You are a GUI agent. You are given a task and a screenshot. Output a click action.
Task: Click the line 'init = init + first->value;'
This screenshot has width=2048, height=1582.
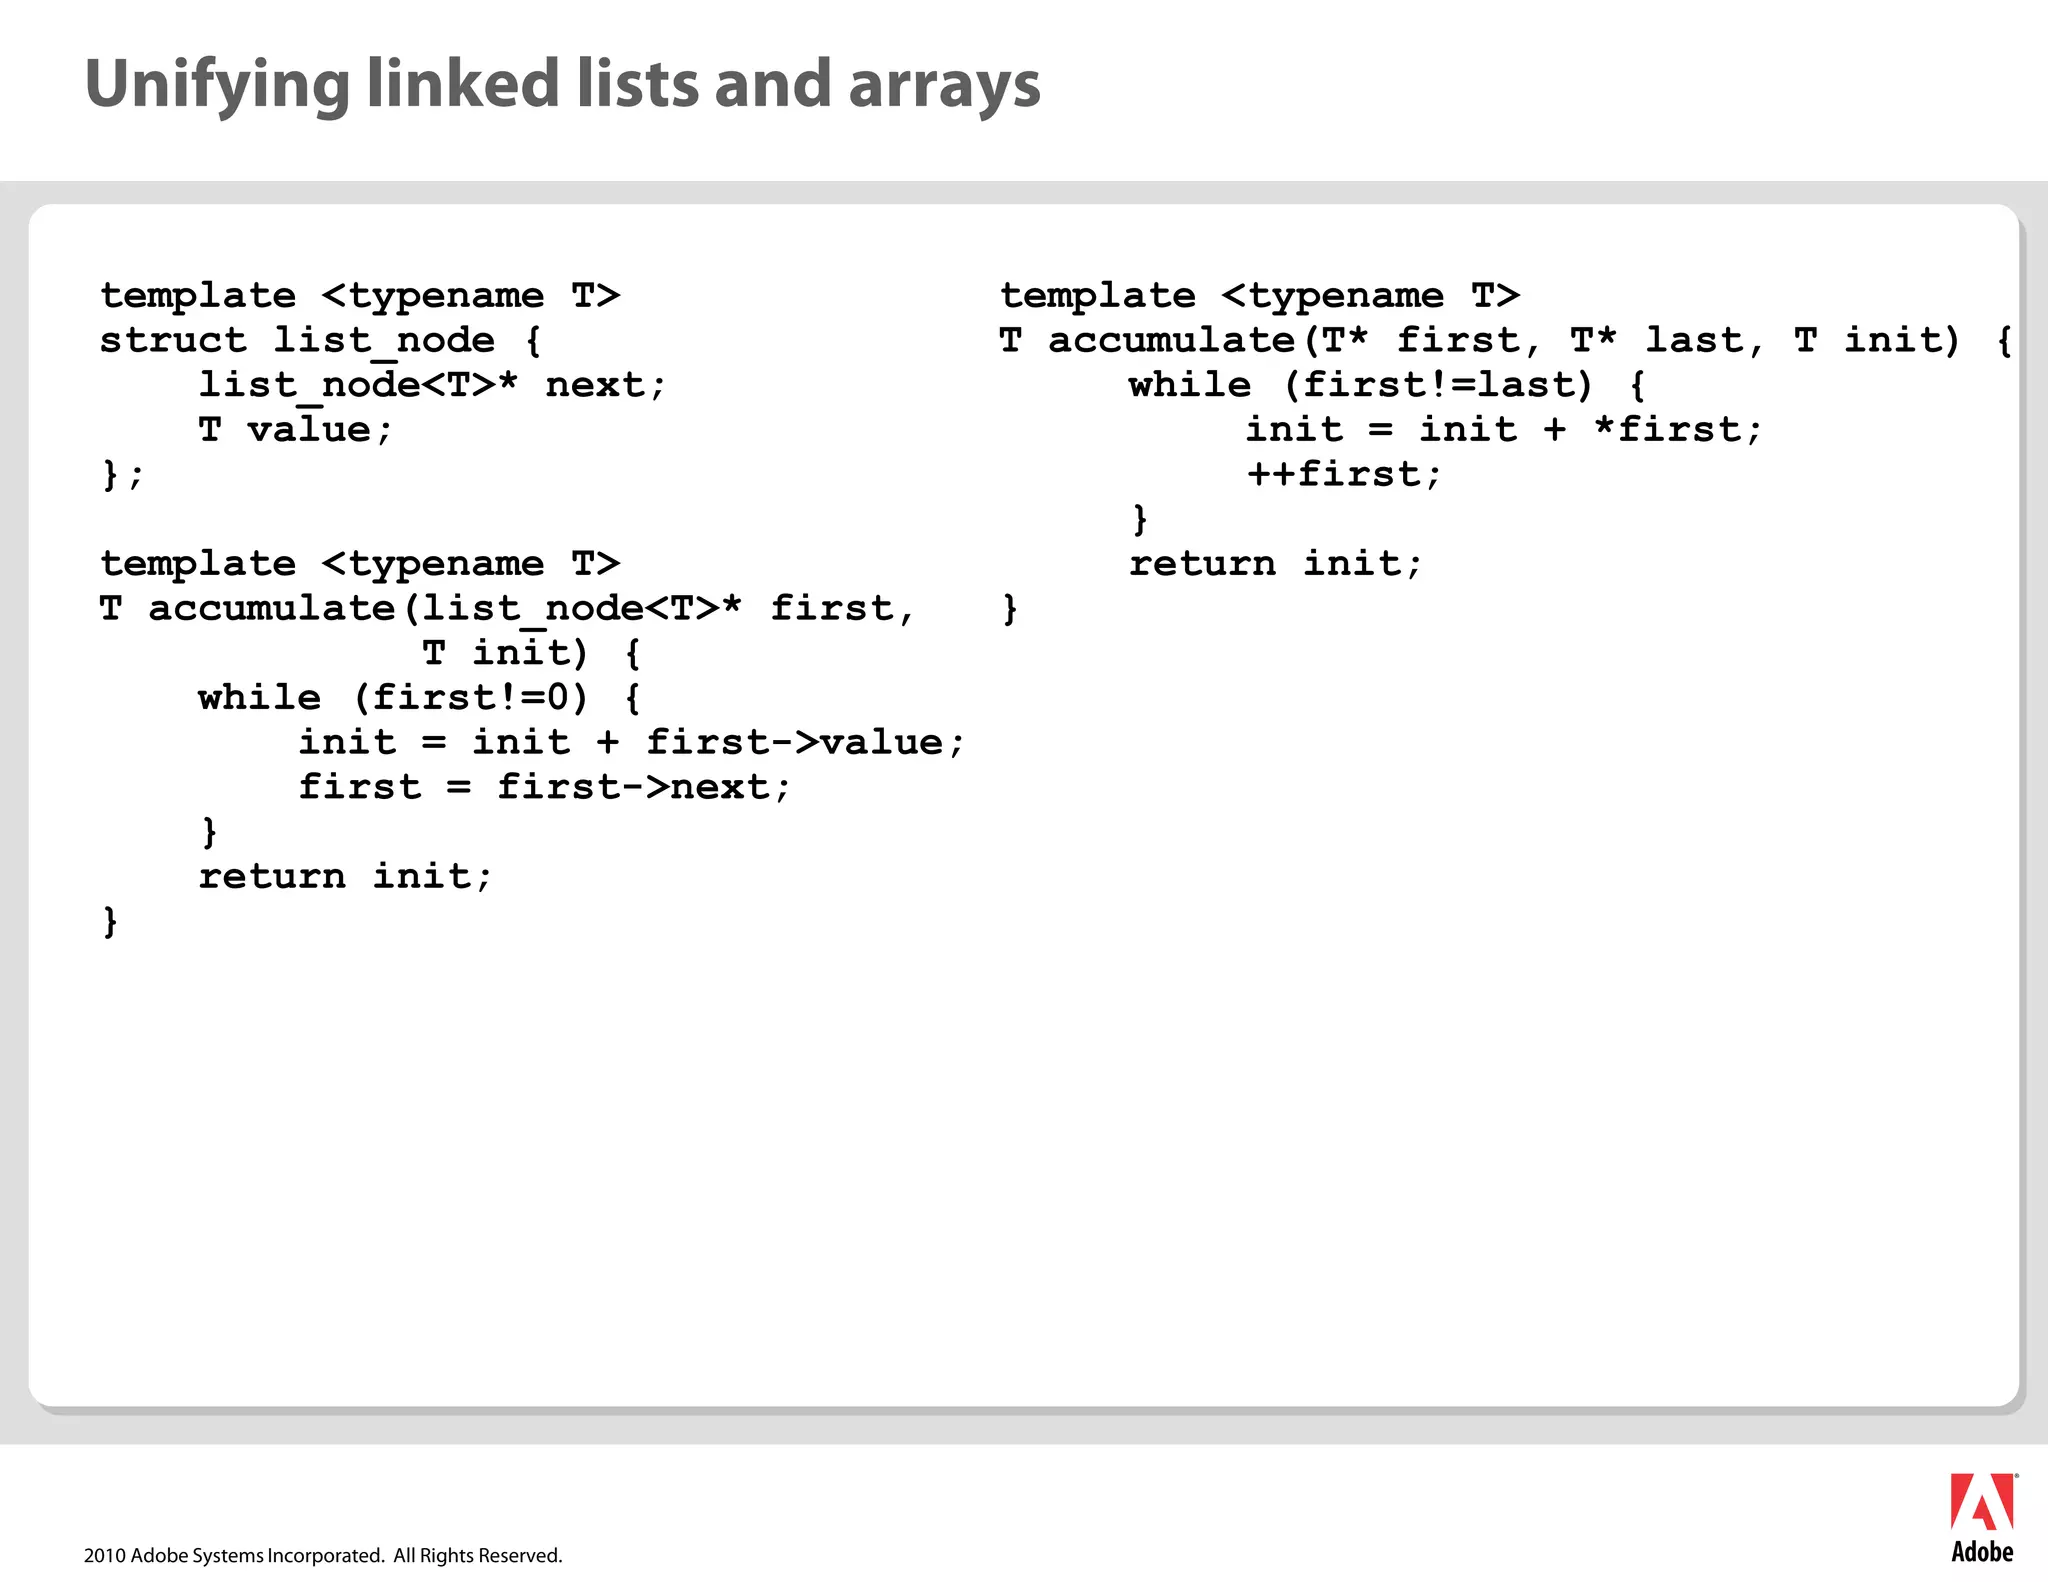[x=631, y=743]
